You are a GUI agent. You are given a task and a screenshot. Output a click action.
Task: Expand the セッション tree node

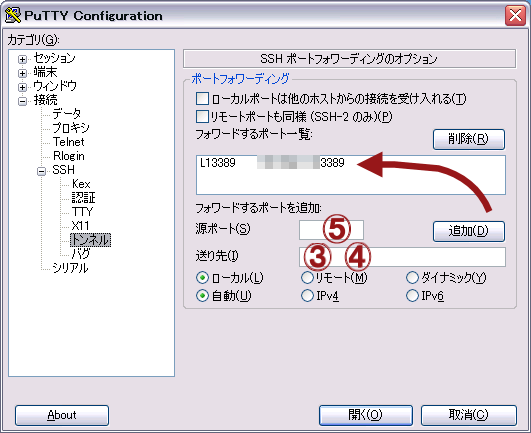(x=22, y=59)
